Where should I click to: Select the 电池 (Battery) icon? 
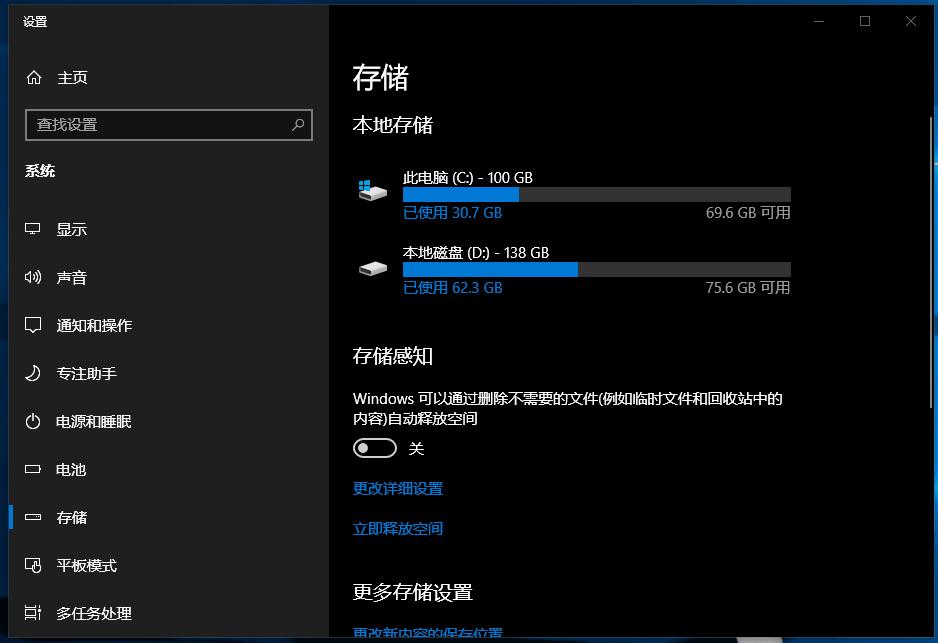pos(33,469)
